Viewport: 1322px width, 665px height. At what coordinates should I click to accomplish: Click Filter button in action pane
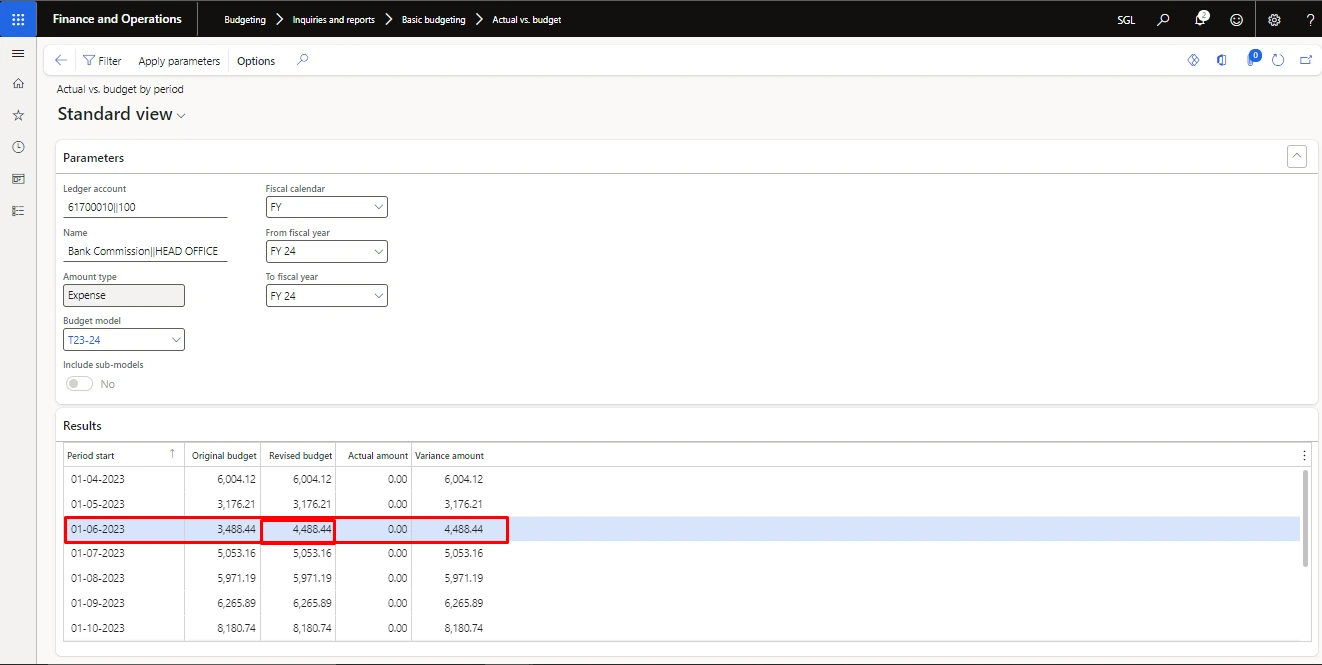coord(102,61)
